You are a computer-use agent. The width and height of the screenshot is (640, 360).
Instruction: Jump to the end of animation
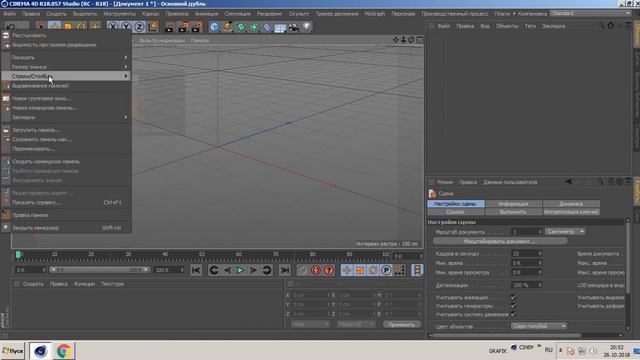(x=284, y=270)
